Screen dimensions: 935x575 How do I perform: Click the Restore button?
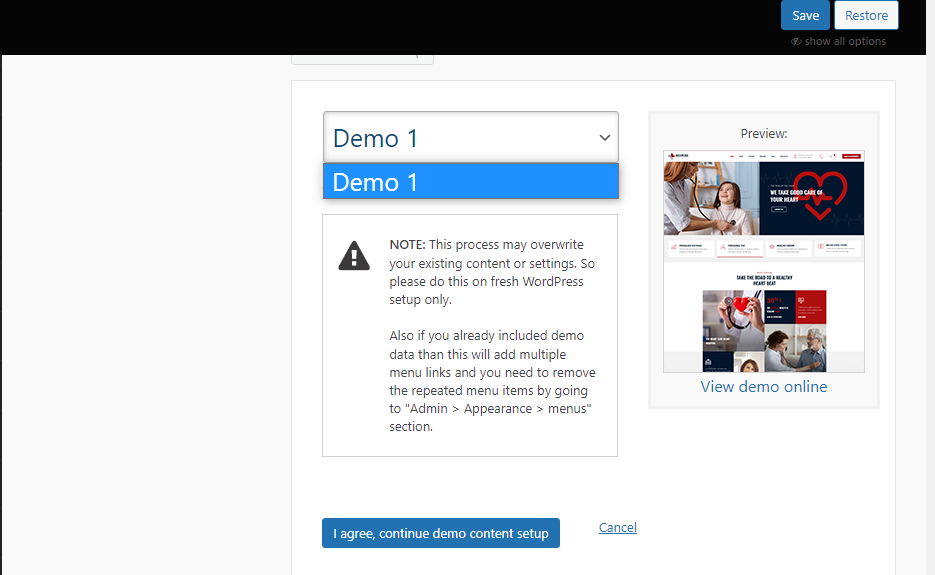(866, 15)
